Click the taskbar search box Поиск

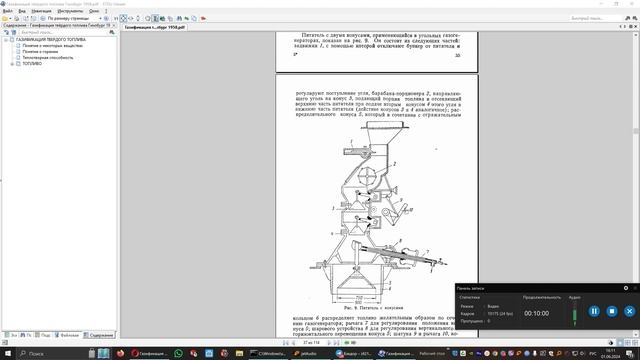coord(51,353)
